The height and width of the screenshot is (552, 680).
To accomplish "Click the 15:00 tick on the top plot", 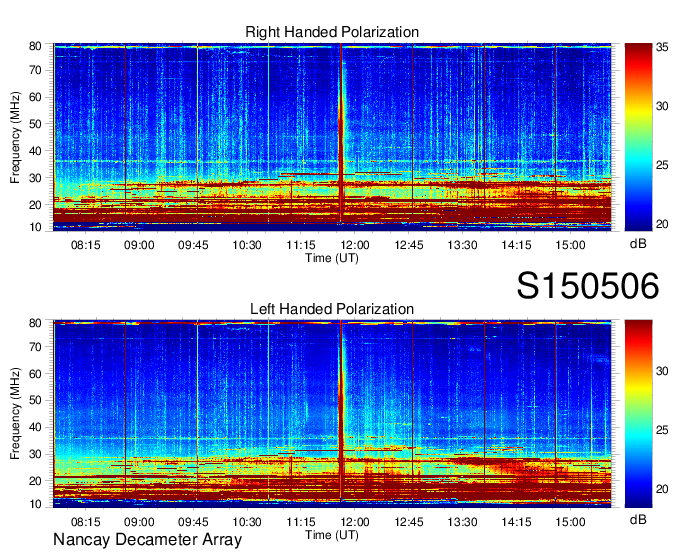I will click(570, 245).
